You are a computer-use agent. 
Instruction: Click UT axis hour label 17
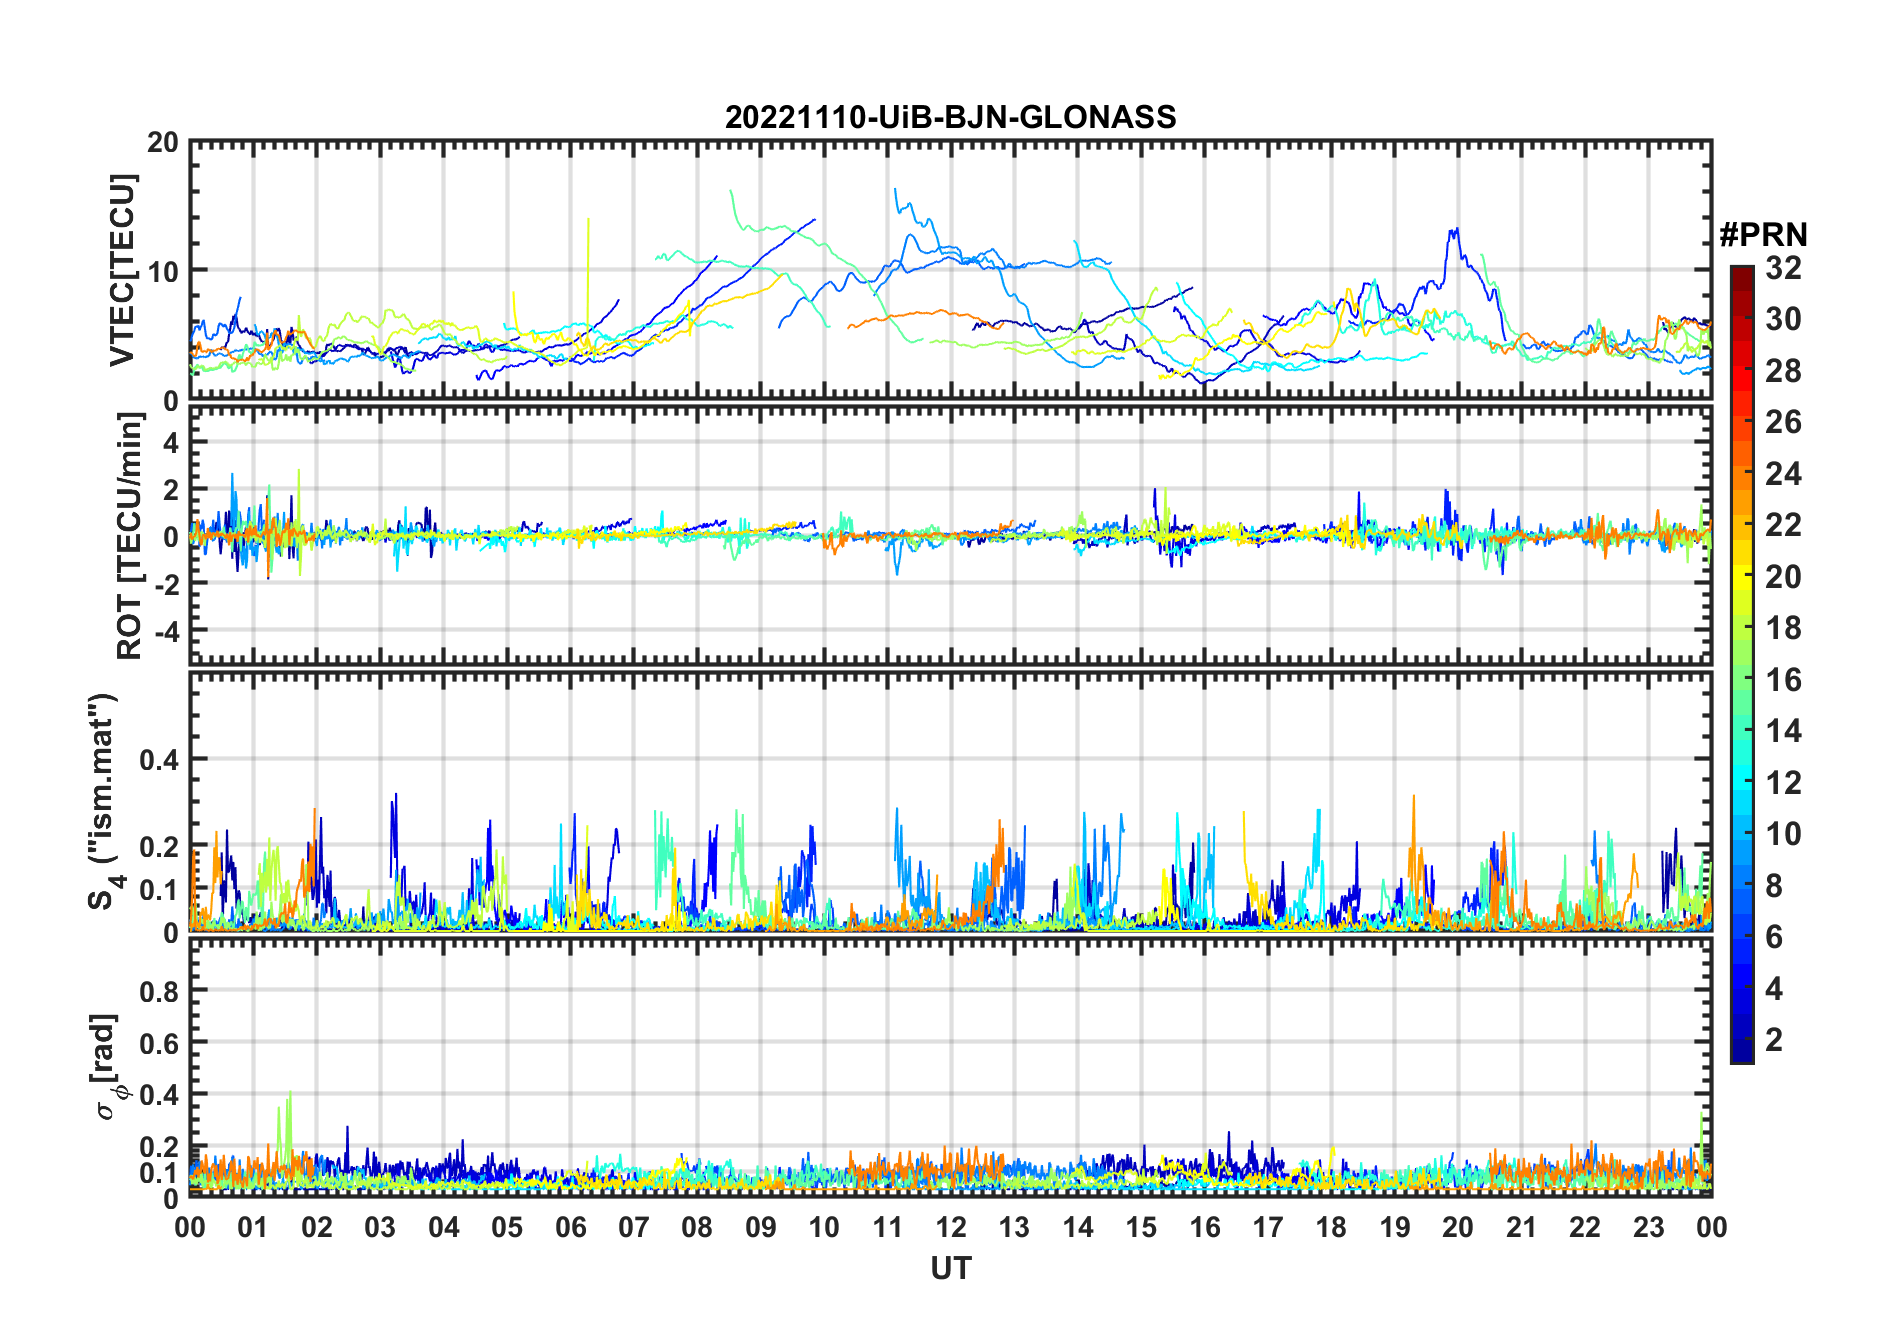1268,1227
